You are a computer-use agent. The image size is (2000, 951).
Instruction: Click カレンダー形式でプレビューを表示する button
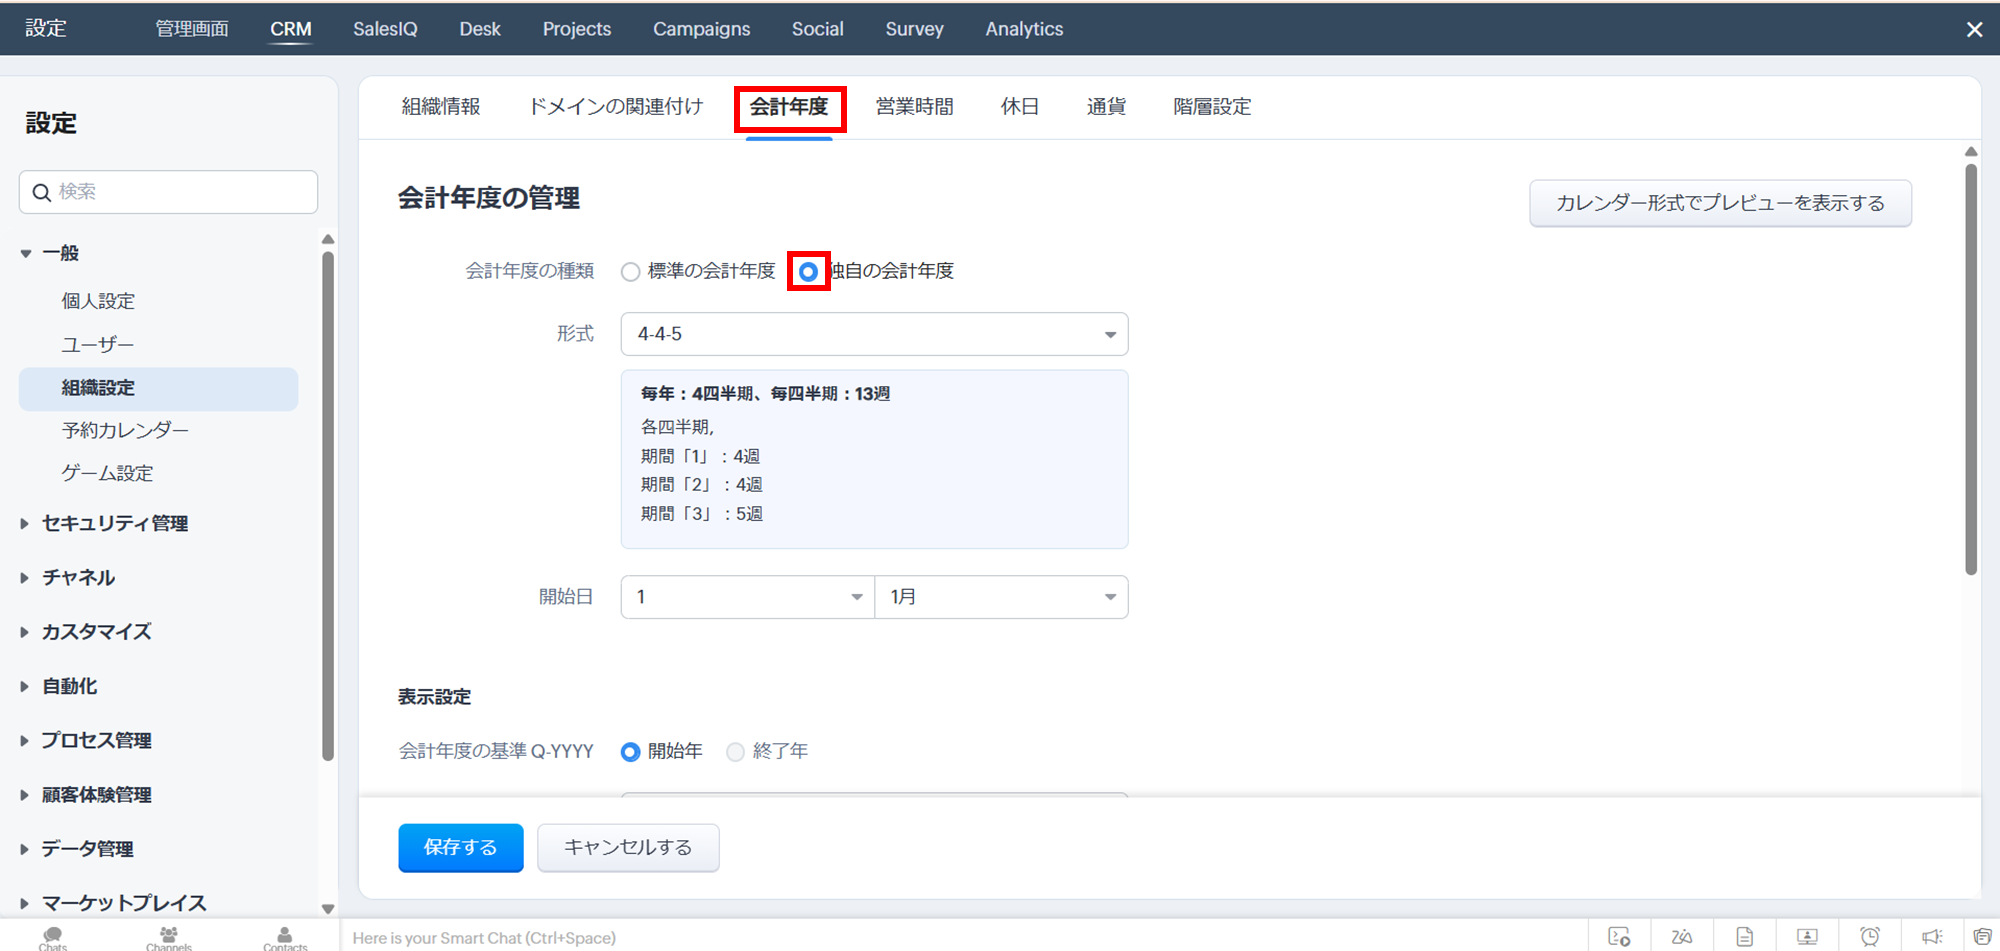click(1720, 203)
